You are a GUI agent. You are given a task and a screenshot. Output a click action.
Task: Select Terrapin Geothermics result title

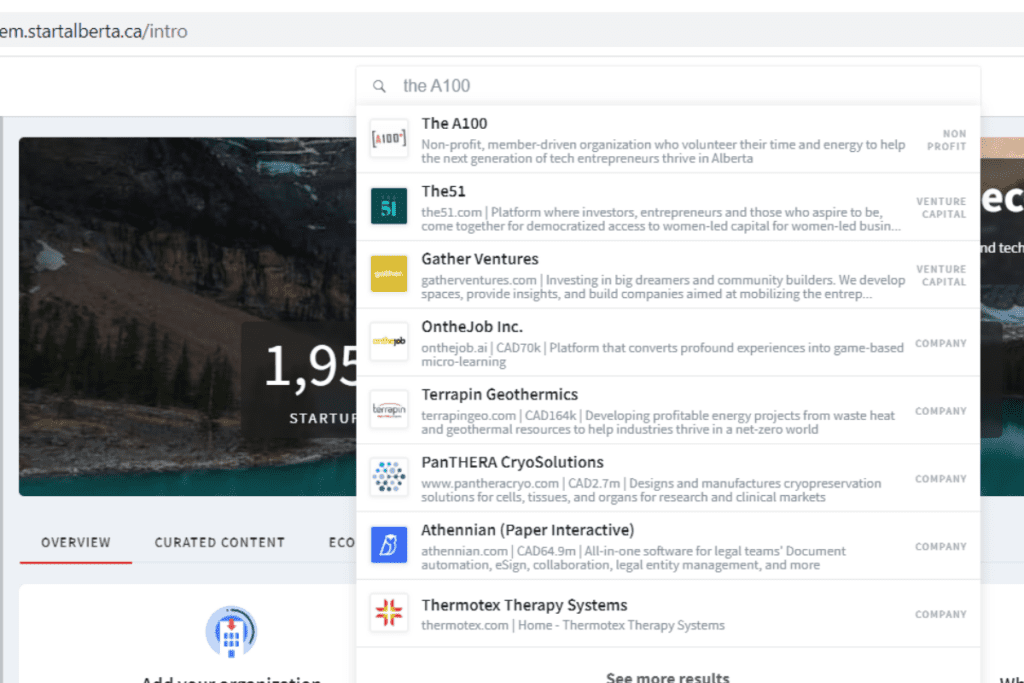tap(499, 395)
